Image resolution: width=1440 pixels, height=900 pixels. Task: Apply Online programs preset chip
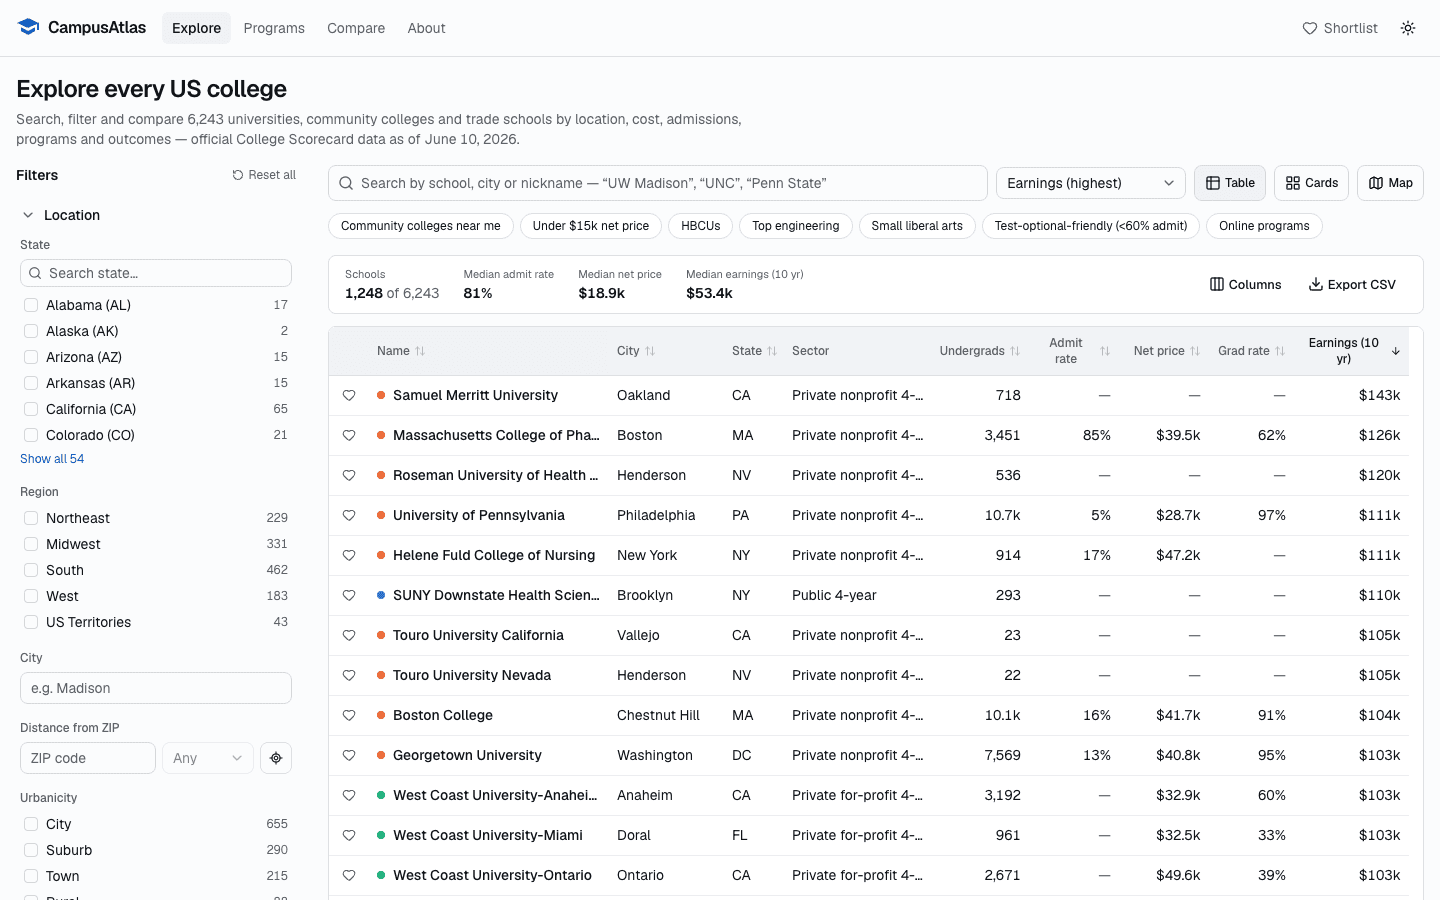[1264, 226]
